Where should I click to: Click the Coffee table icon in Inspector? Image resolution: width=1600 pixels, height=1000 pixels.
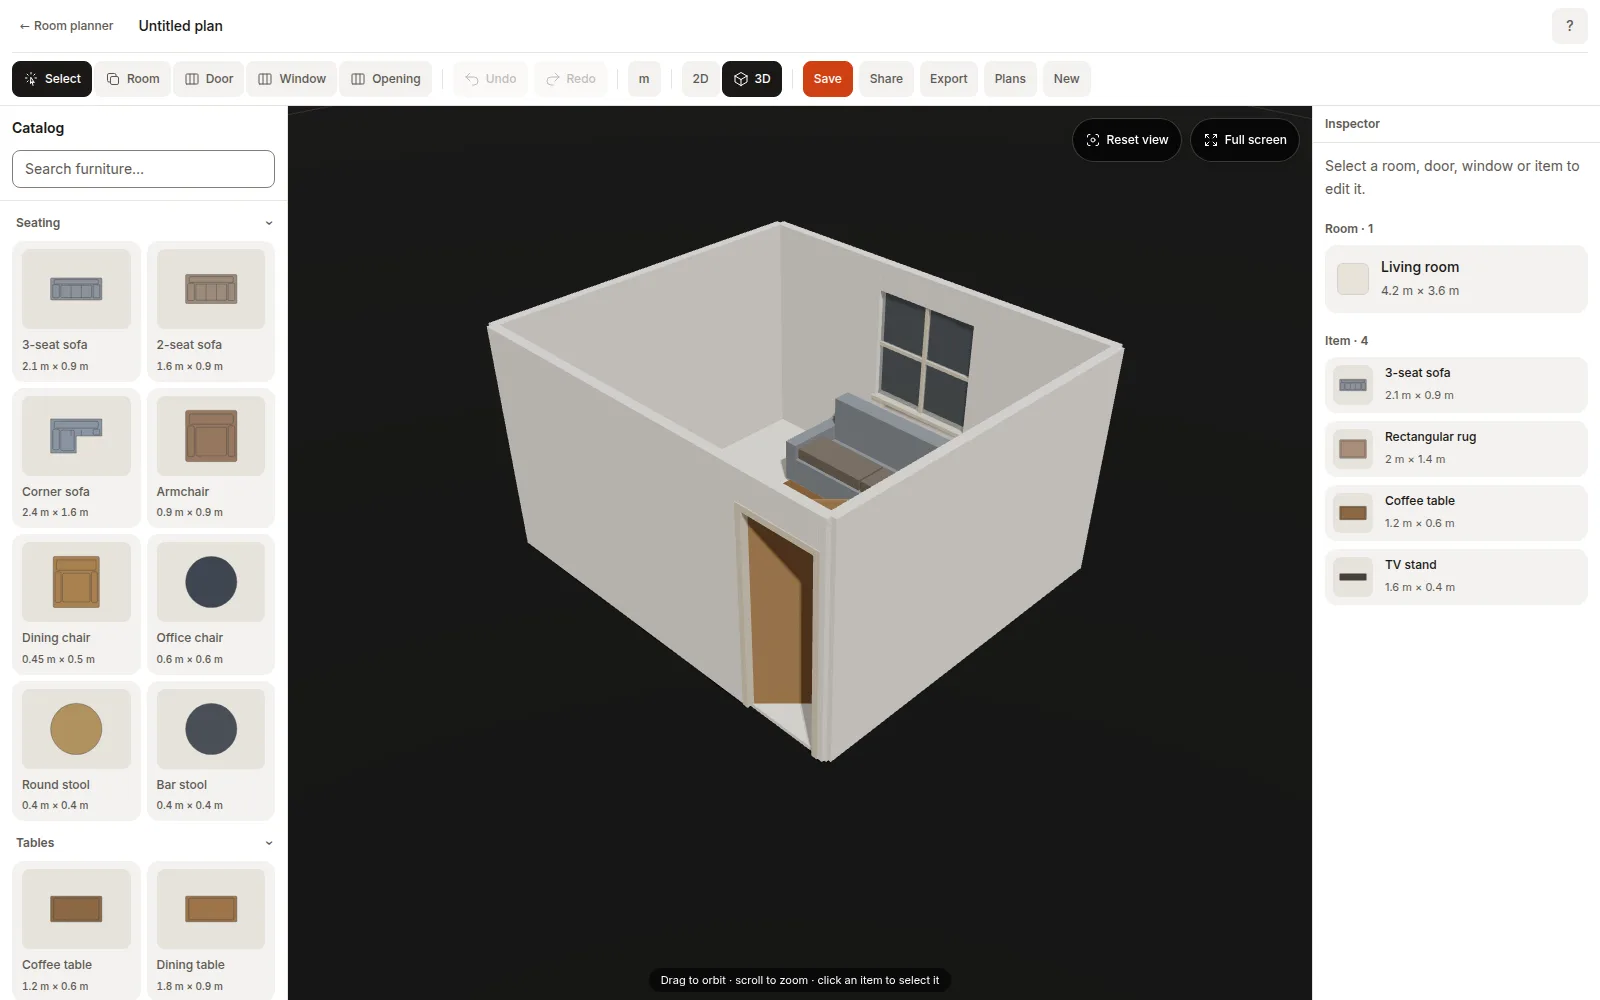pyautogui.click(x=1353, y=513)
